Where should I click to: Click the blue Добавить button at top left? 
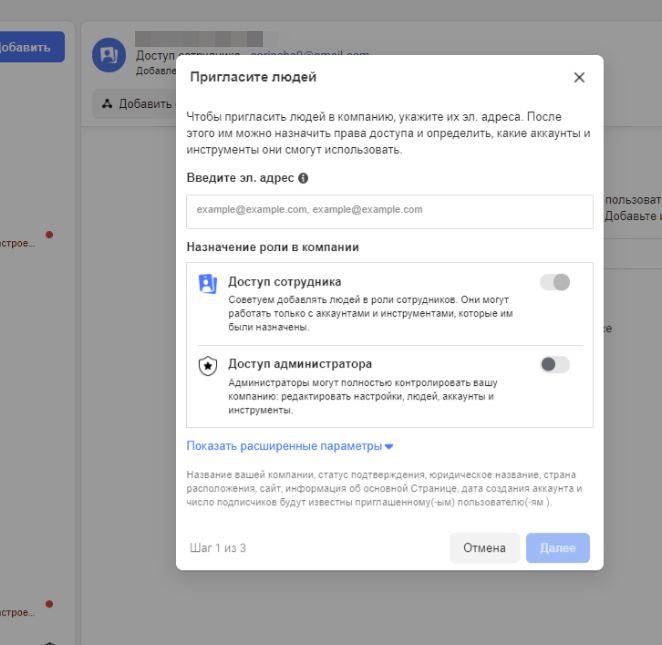coord(30,47)
